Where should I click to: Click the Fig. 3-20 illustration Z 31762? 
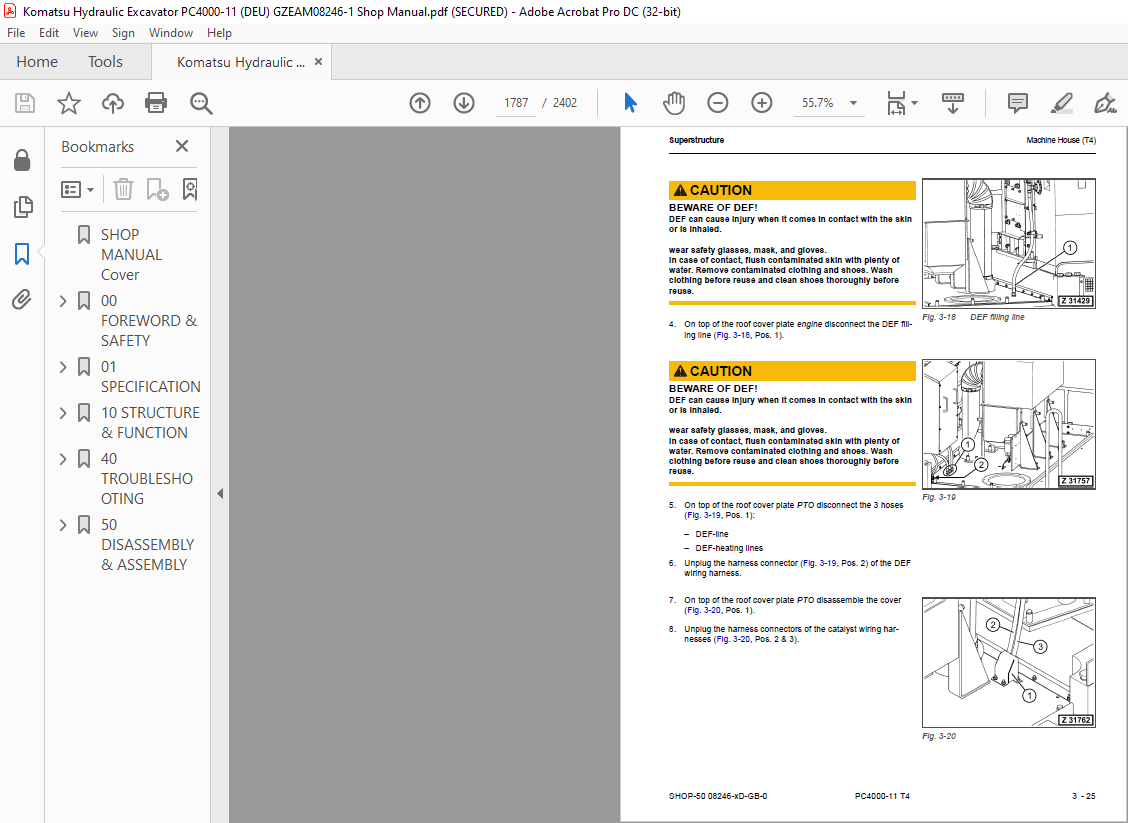pyautogui.click(x=1009, y=663)
